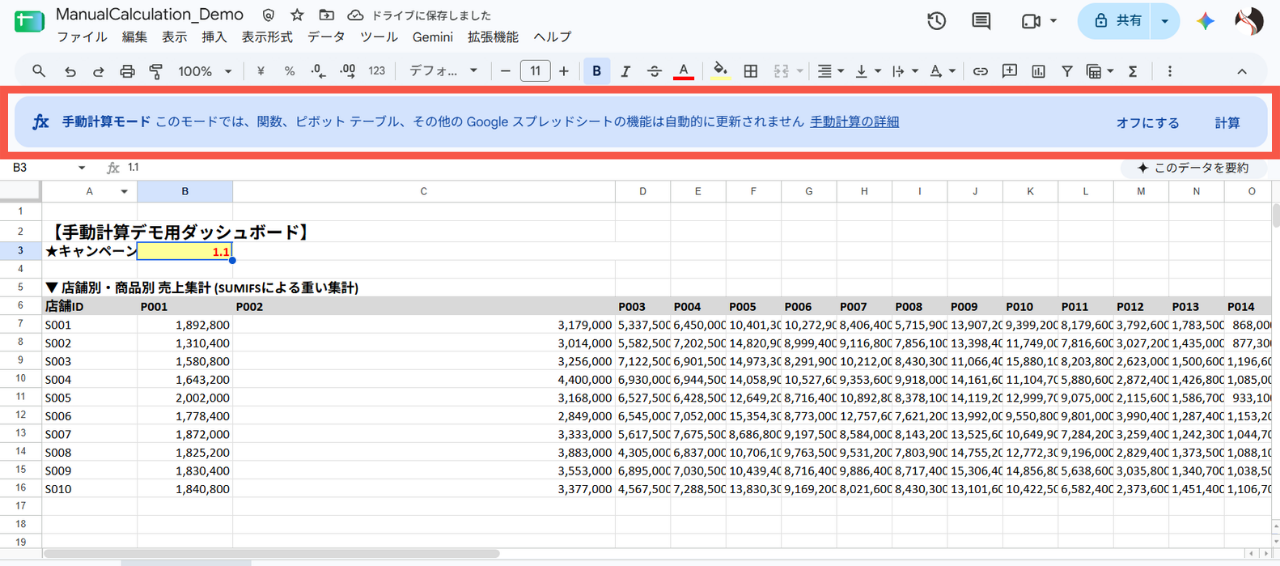Open the ファイル menu

(82, 37)
